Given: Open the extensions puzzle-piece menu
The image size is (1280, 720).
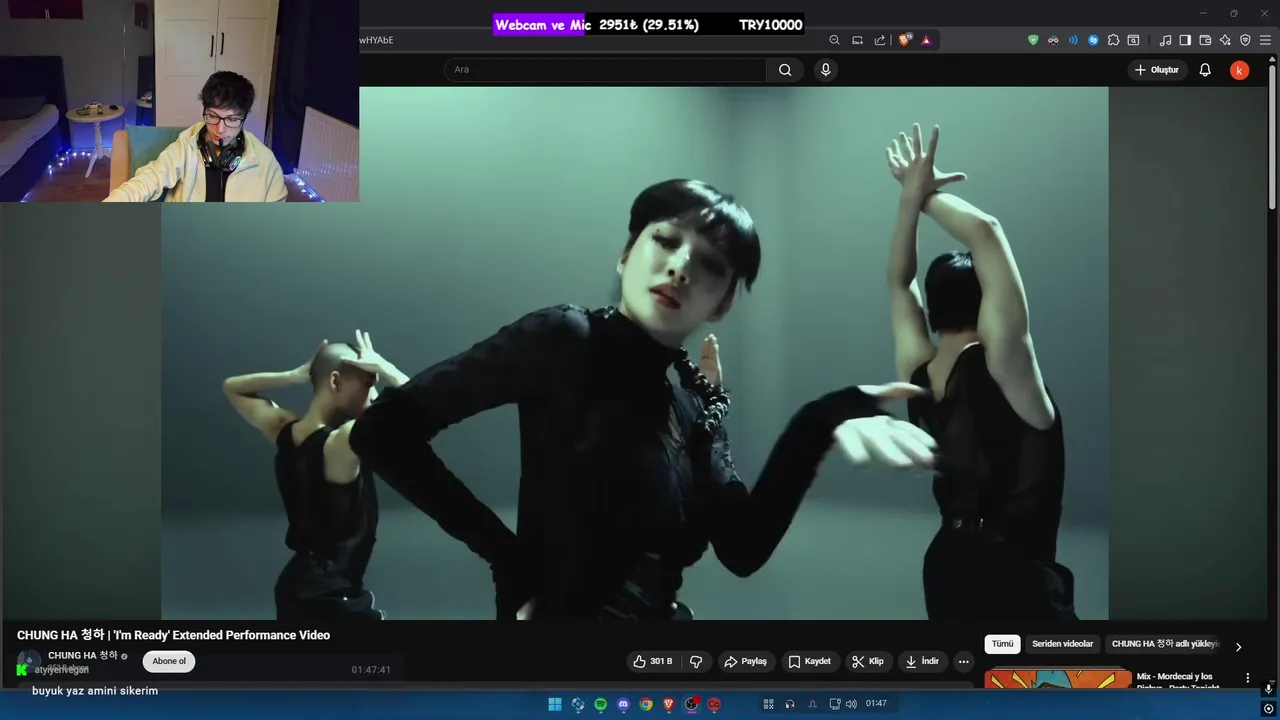Looking at the screenshot, I should (1113, 40).
